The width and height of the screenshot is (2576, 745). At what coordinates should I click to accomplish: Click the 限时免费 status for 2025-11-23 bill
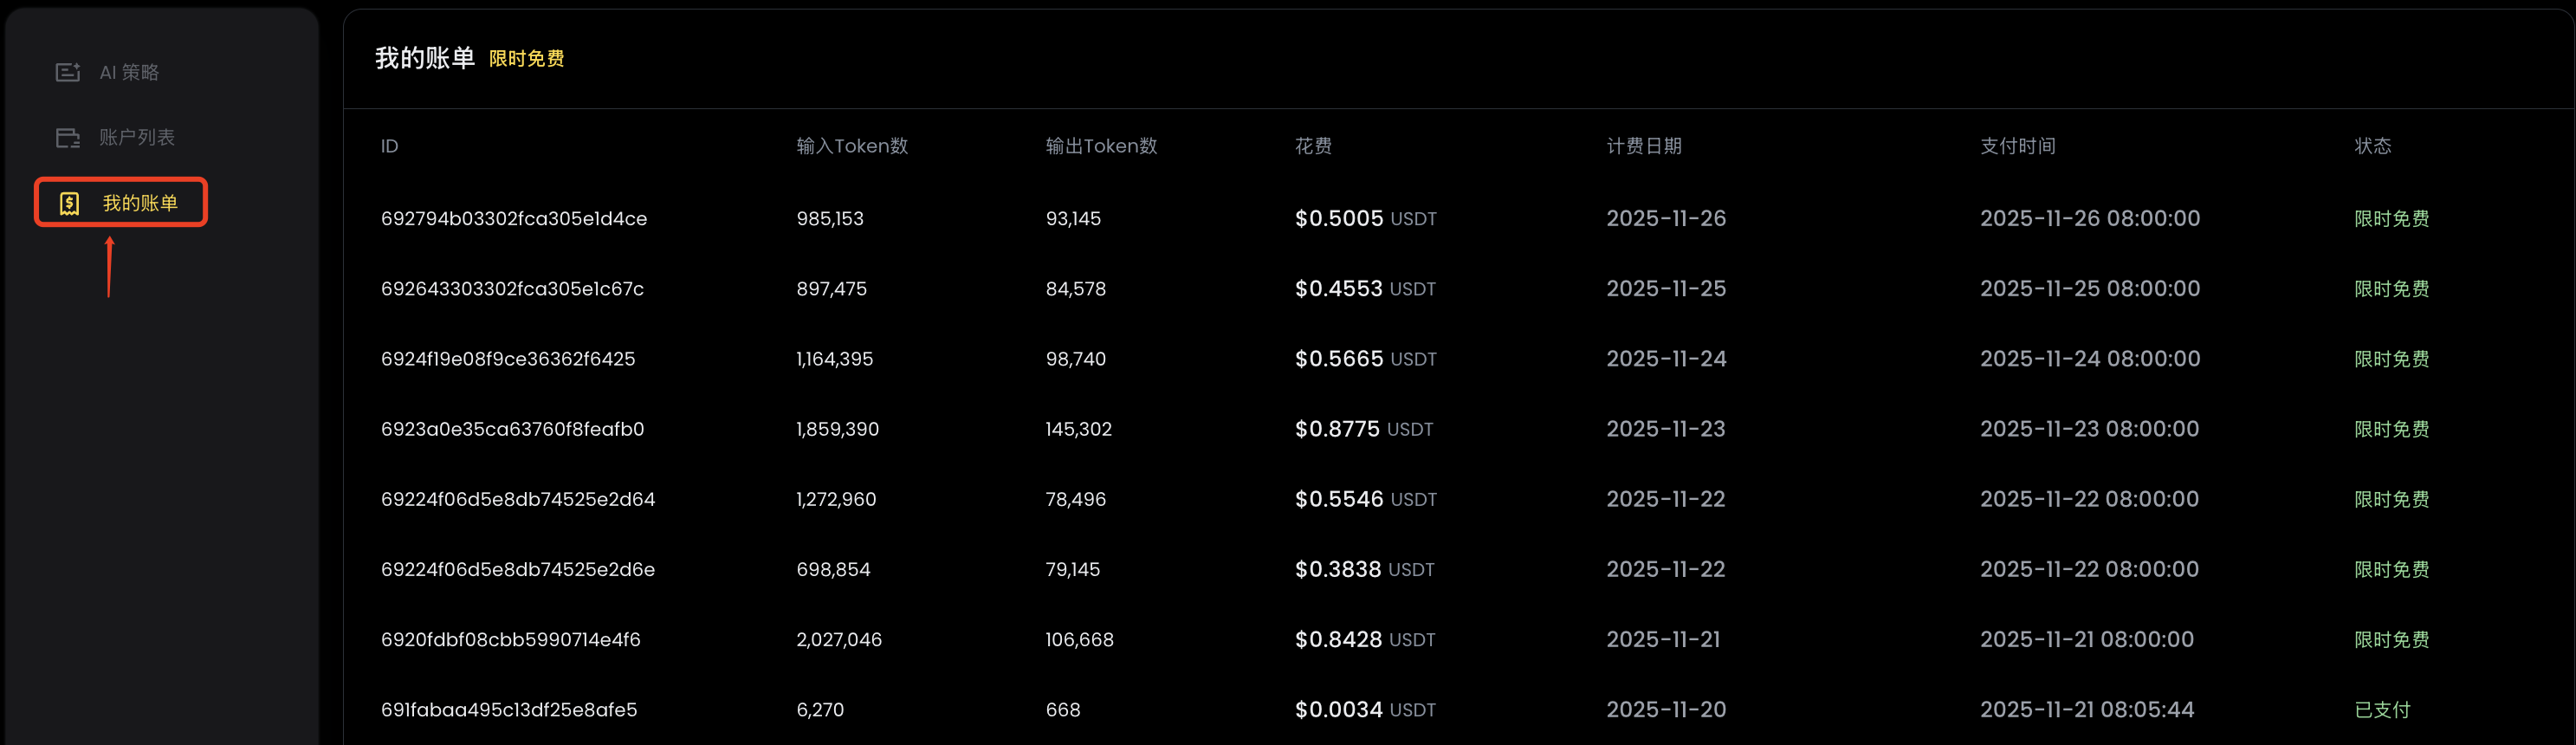2391,429
